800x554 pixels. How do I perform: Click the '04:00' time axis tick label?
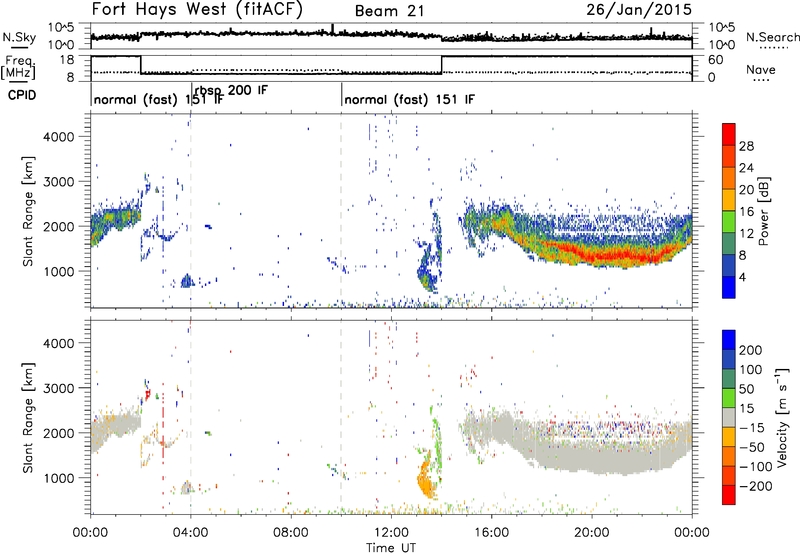[x=191, y=533]
